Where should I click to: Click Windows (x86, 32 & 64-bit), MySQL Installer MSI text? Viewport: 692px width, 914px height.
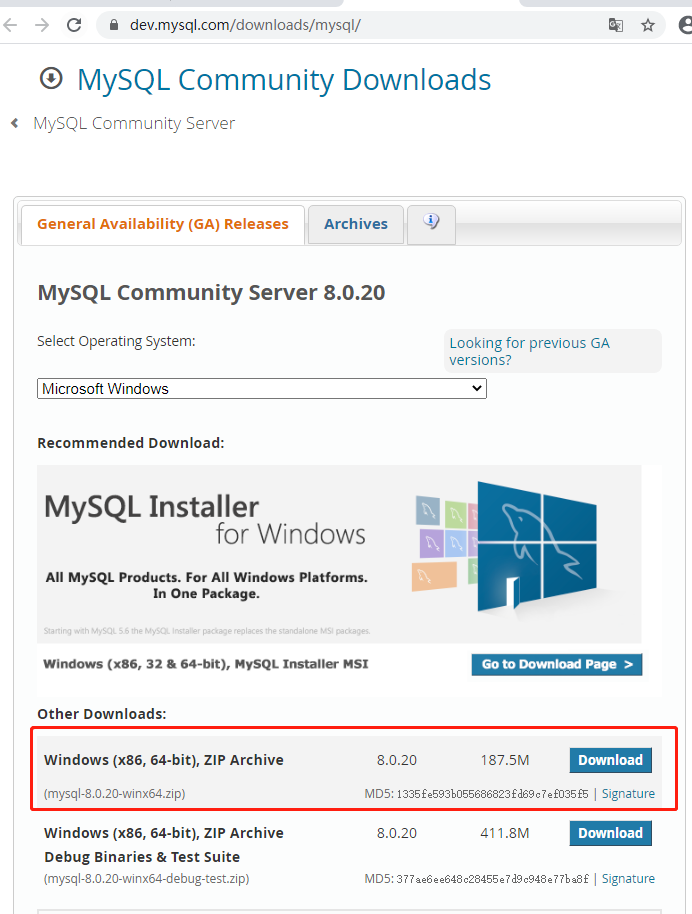tap(206, 664)
